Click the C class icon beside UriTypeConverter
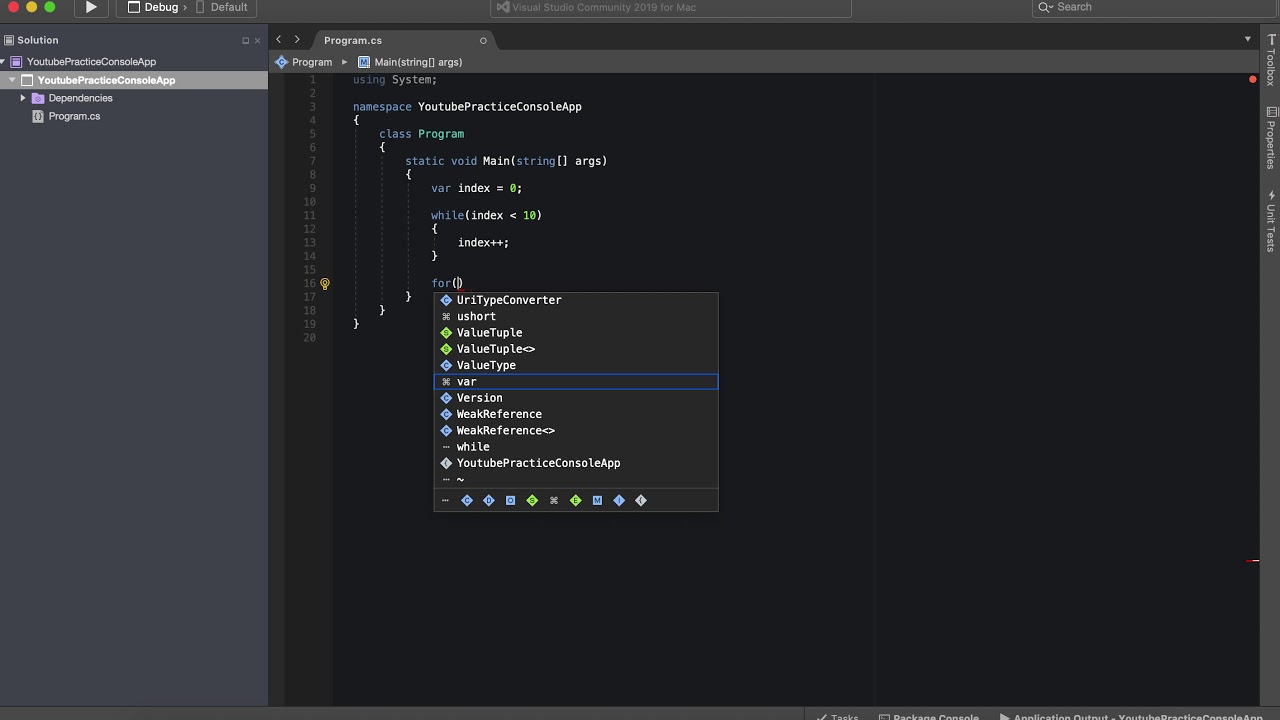The height and width of the screenshot is (720, 1280). tap(446, 300)
